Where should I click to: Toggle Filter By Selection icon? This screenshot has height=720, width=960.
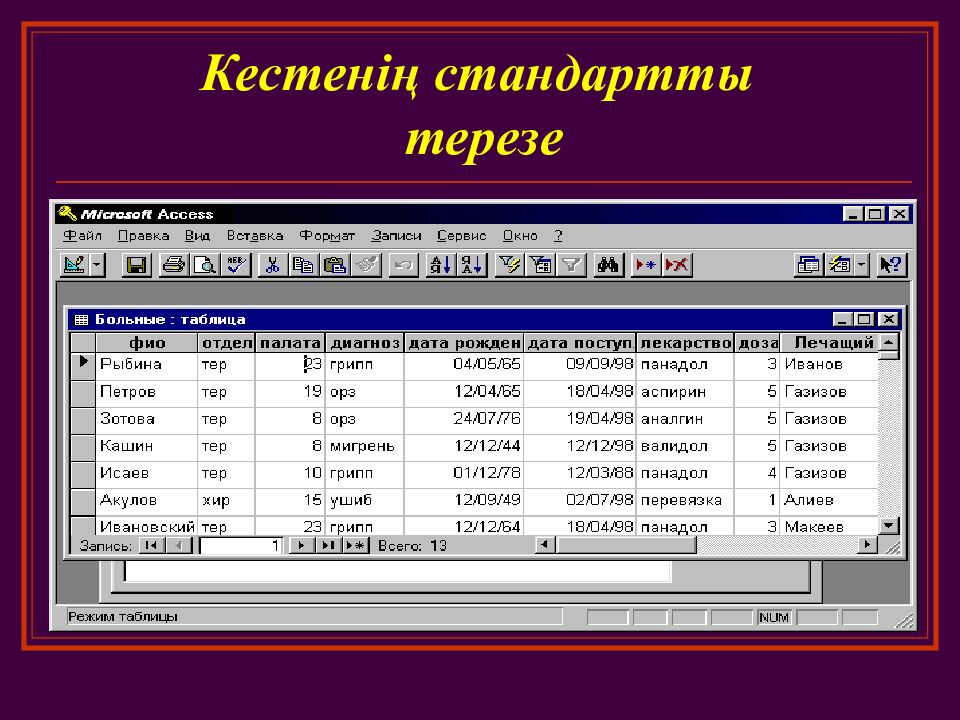[509, 265]
